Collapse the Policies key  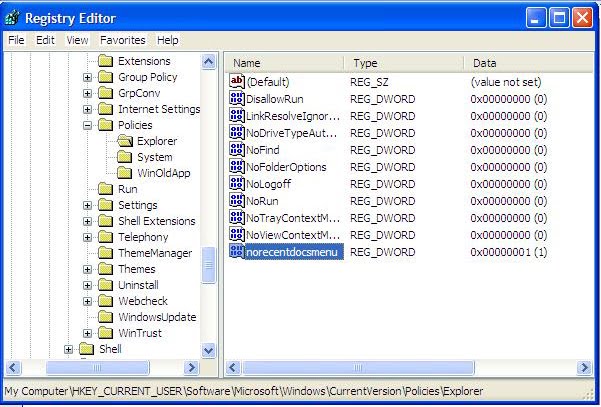pos(87,125)
